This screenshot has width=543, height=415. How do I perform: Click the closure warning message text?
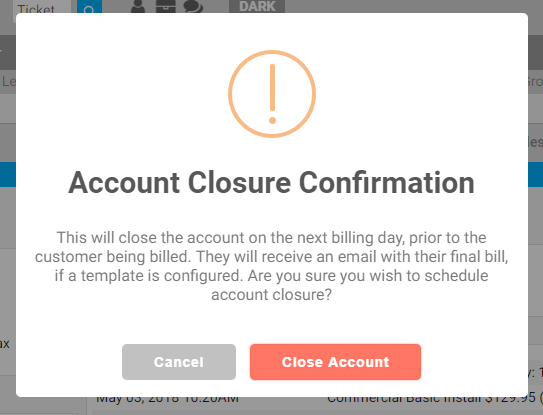point(272,266)
